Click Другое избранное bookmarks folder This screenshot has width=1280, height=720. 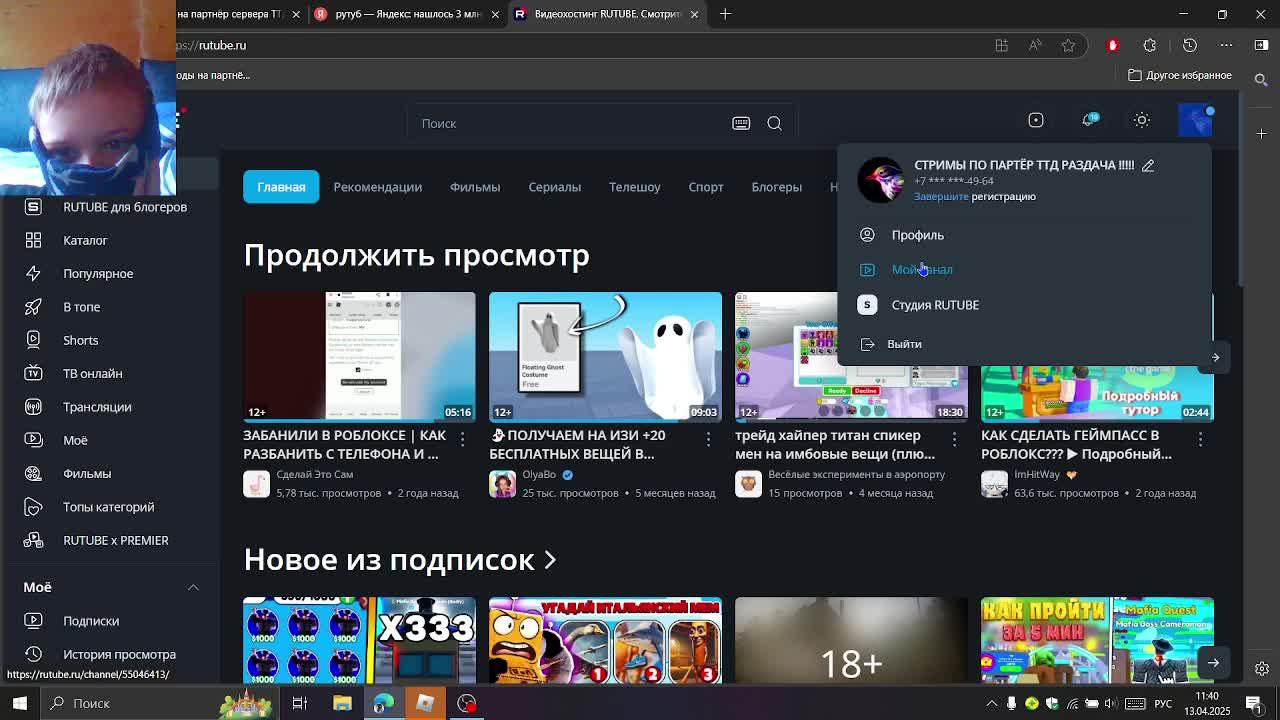1181,75
